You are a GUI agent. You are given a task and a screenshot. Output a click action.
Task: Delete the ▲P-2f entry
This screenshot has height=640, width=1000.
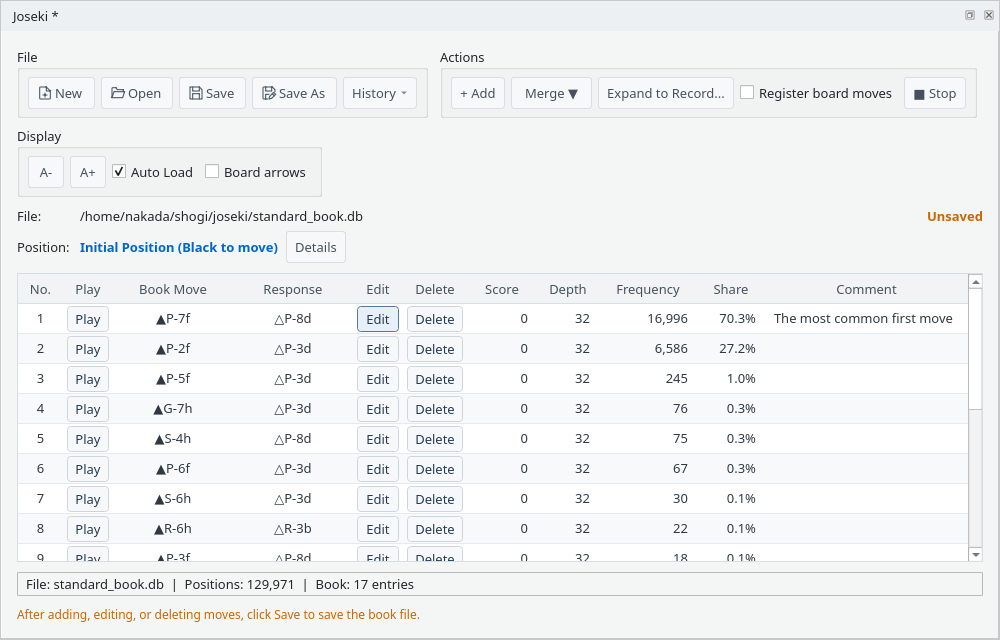point(434,349)
